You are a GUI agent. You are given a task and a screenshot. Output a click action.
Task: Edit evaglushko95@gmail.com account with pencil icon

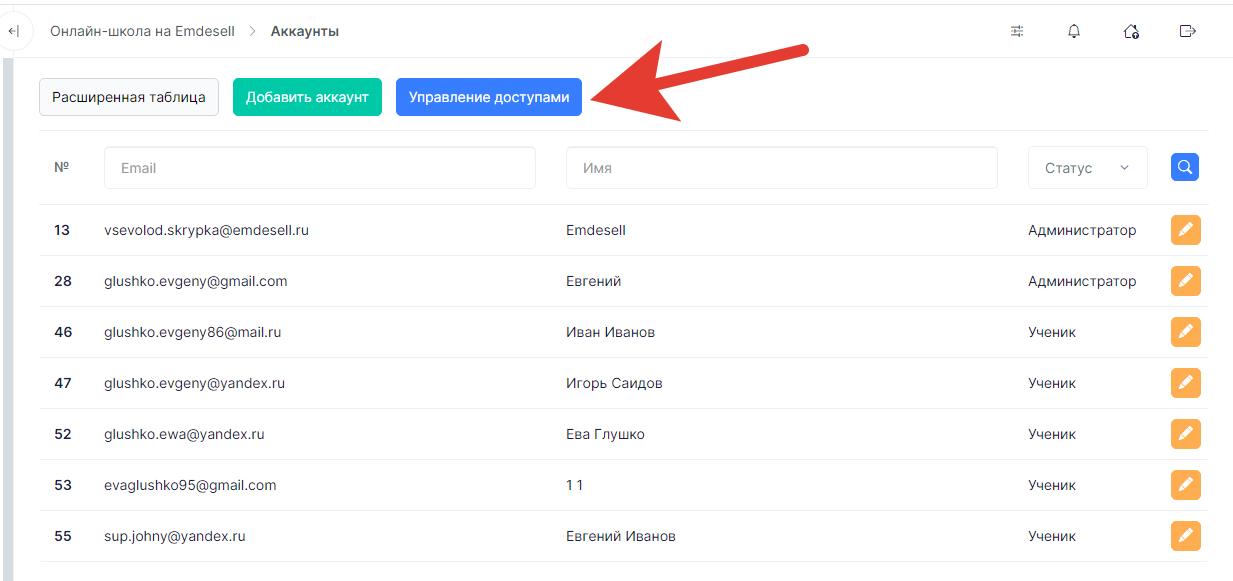click(x=1186, y=485)
